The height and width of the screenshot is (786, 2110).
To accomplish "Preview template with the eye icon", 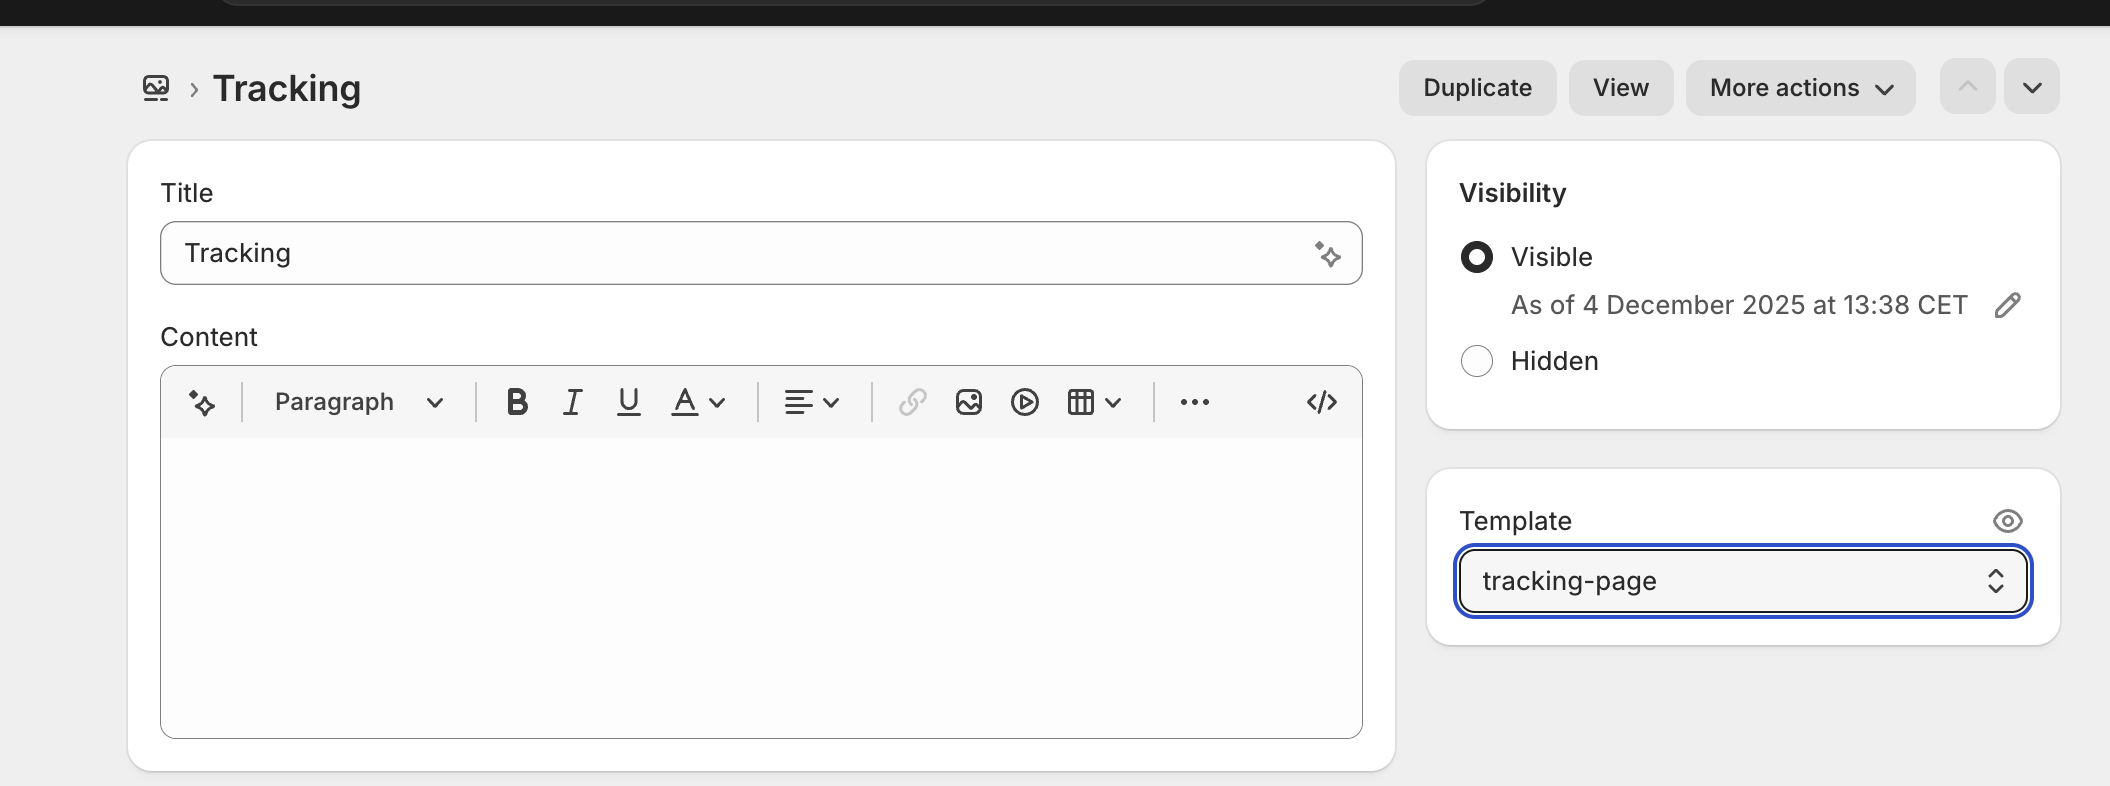I will click(x=2007, y=521).
